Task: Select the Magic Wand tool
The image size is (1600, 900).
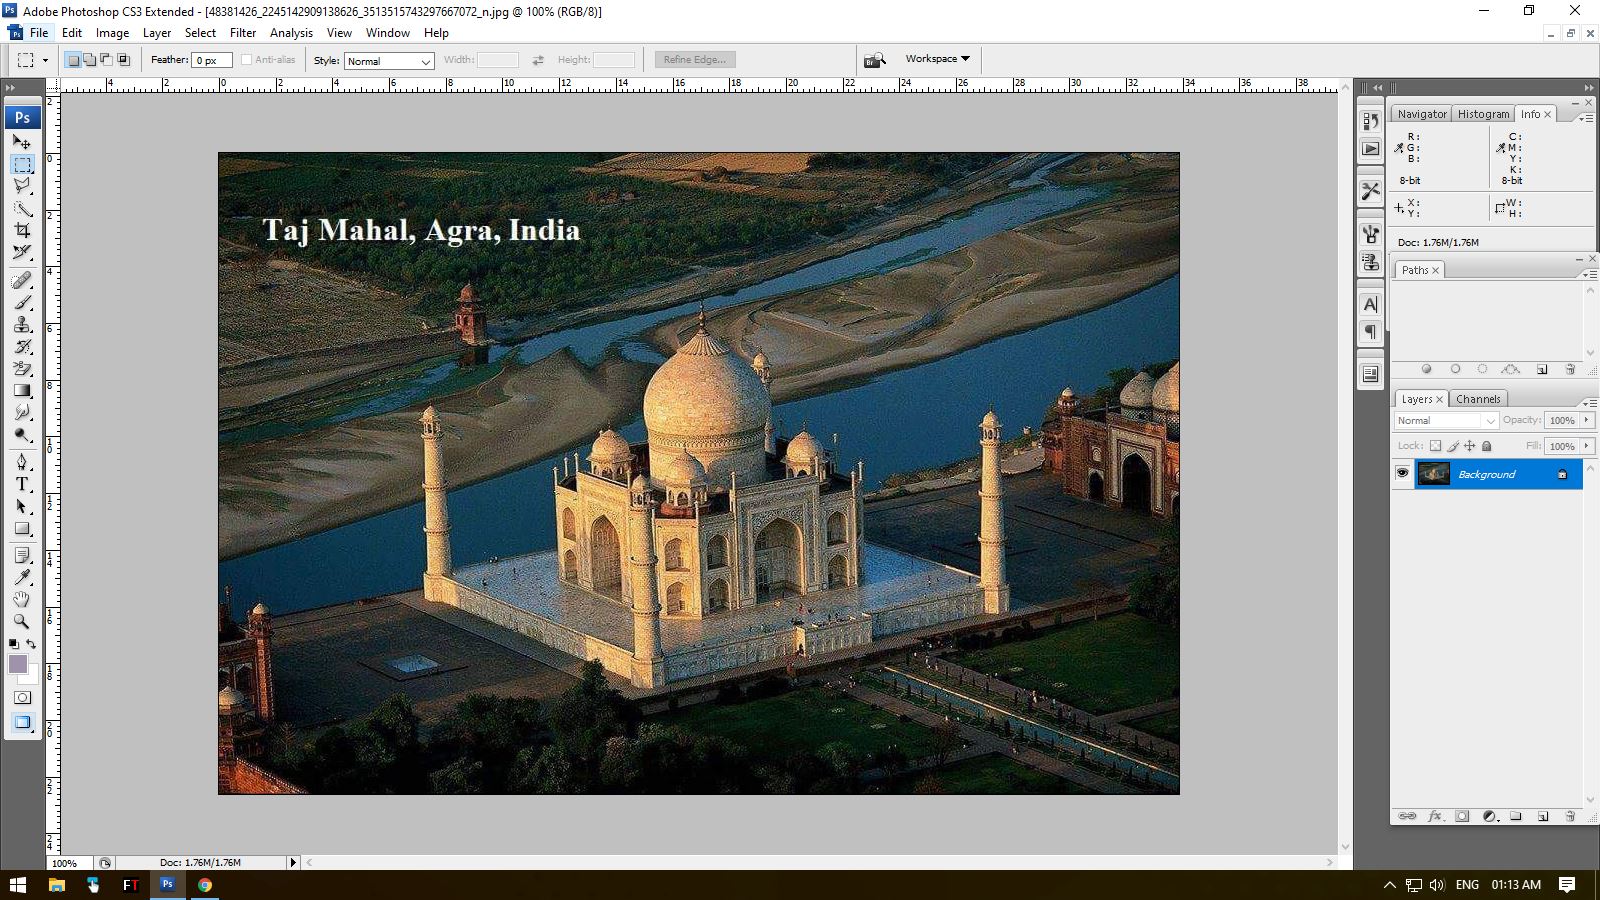Action: [22, 208]
